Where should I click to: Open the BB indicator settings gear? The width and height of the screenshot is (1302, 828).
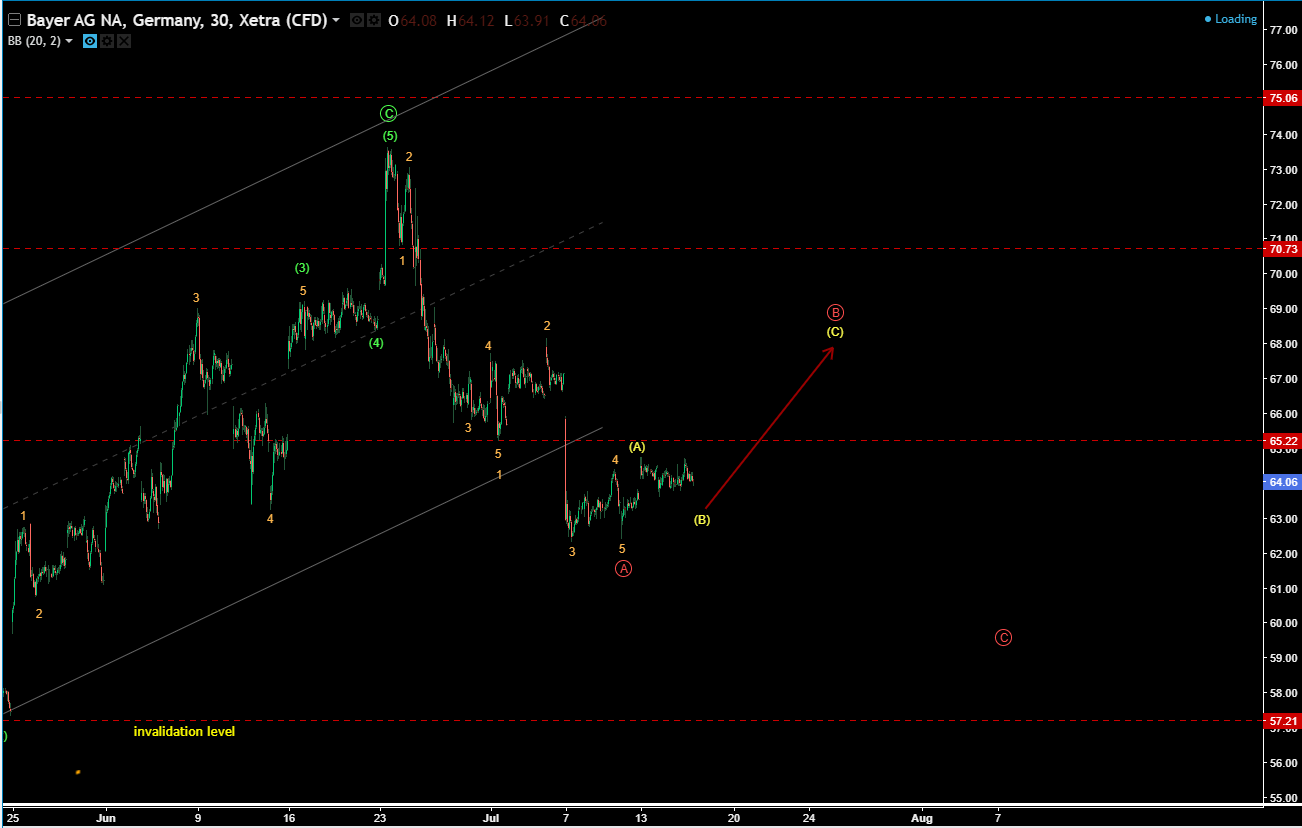pos(107,41)
